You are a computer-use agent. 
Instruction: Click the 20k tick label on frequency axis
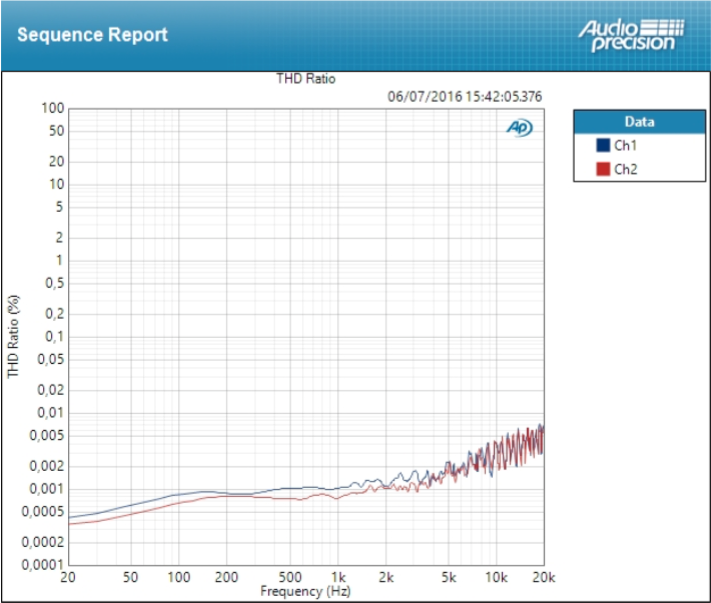click(544, 577)
